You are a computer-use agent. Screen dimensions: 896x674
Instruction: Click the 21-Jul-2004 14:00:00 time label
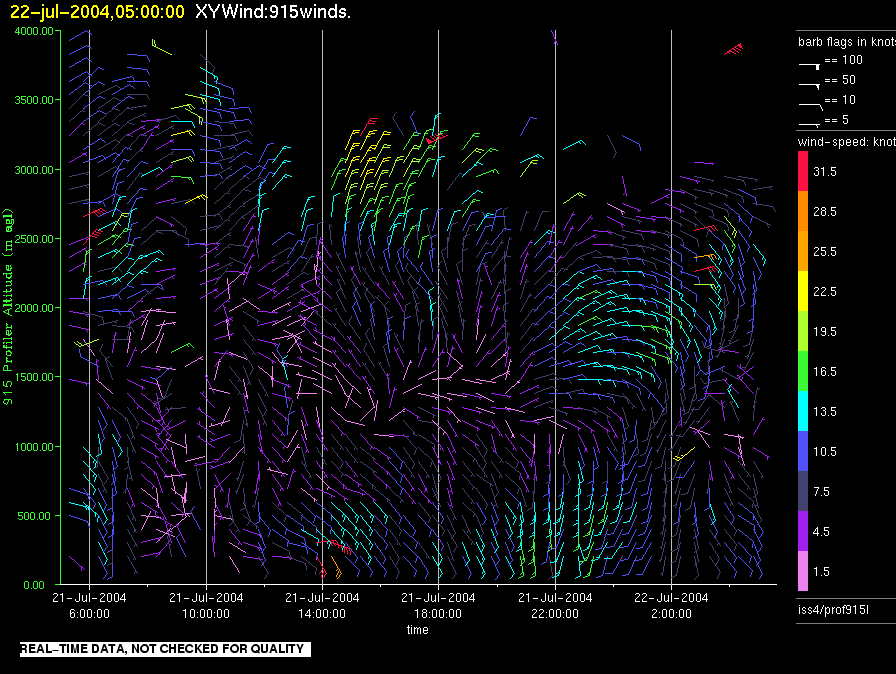(x=322, y=605)
